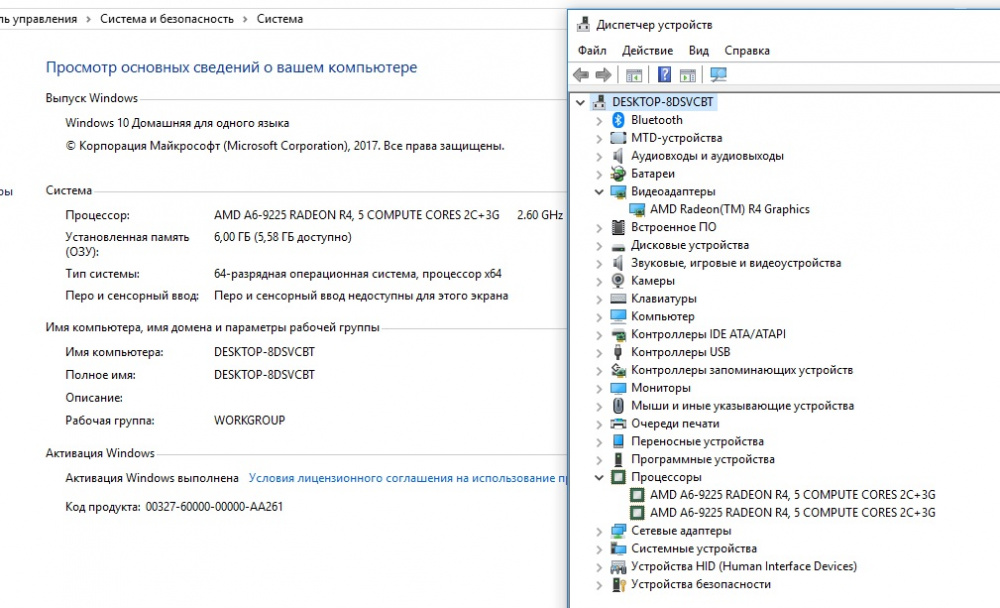
Task: Click Активация Windows выполнена status text
Action: [152, 478]
